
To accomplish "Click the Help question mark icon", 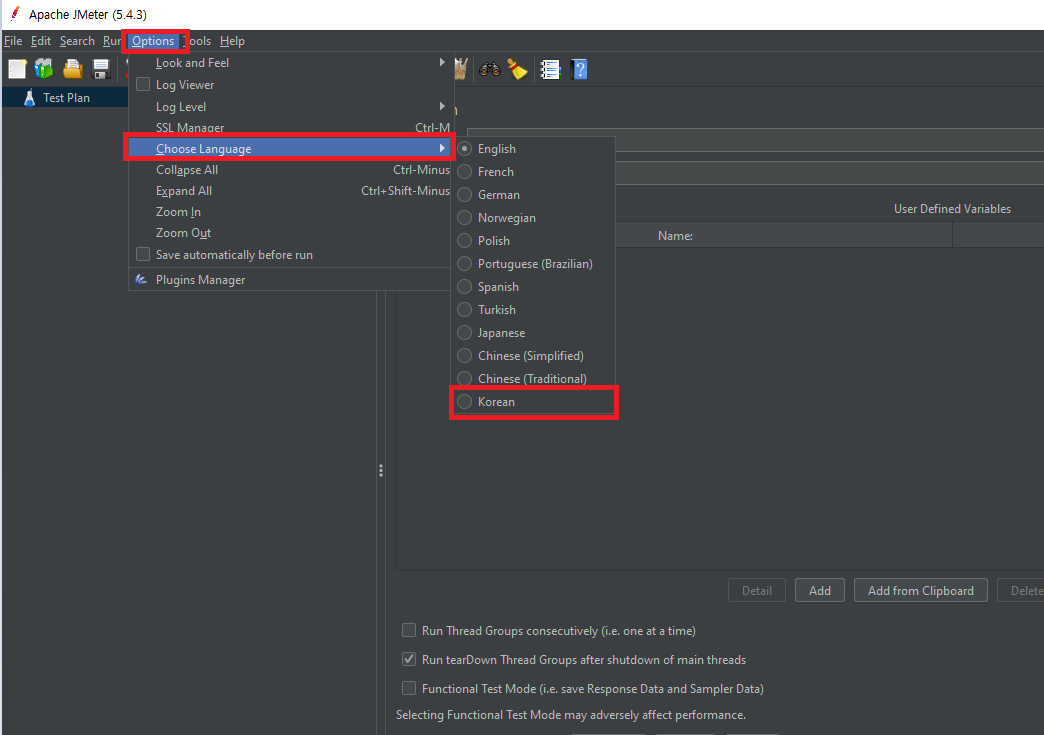I will click(x=579, y=69).
